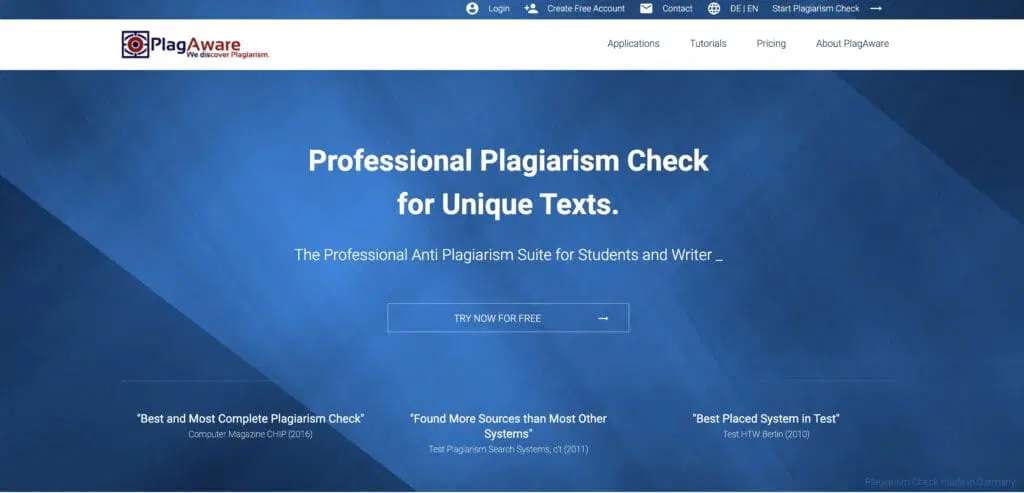Click the "Best and Most Complete Plagiarism Check" quote
Viewport: 1024px width, 493px height.
click(250, 419)
